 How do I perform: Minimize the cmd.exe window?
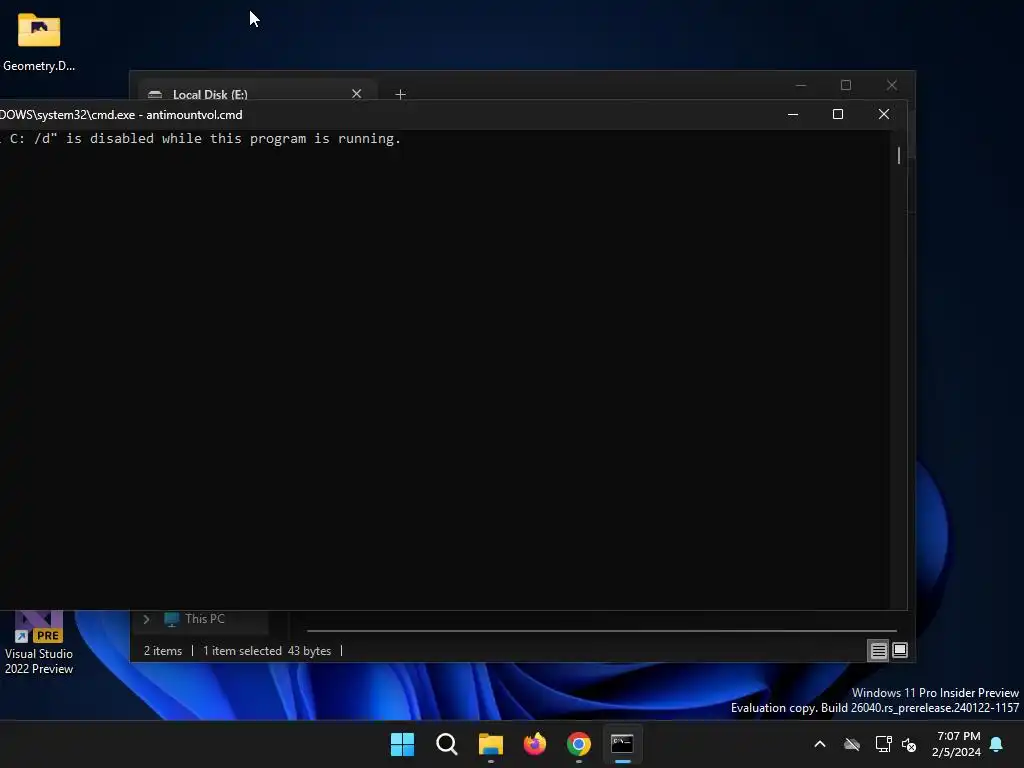(793, 114)
